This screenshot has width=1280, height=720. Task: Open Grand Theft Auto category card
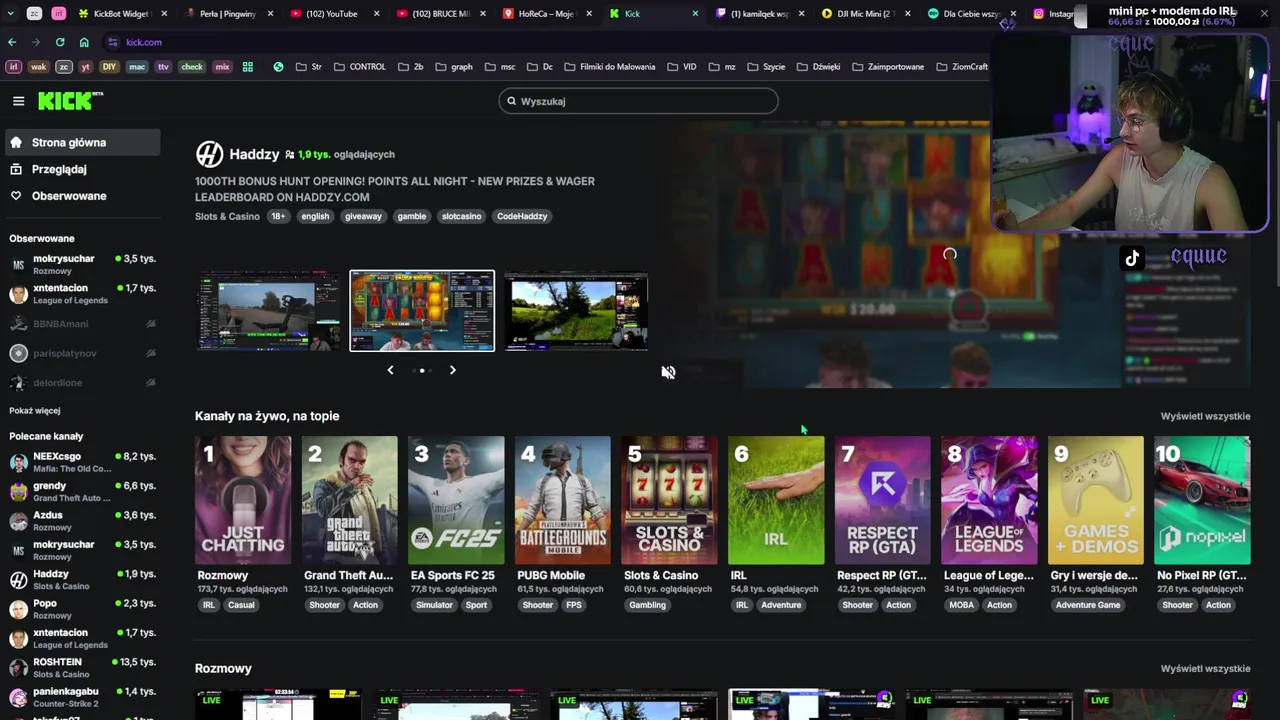[349, 500]
